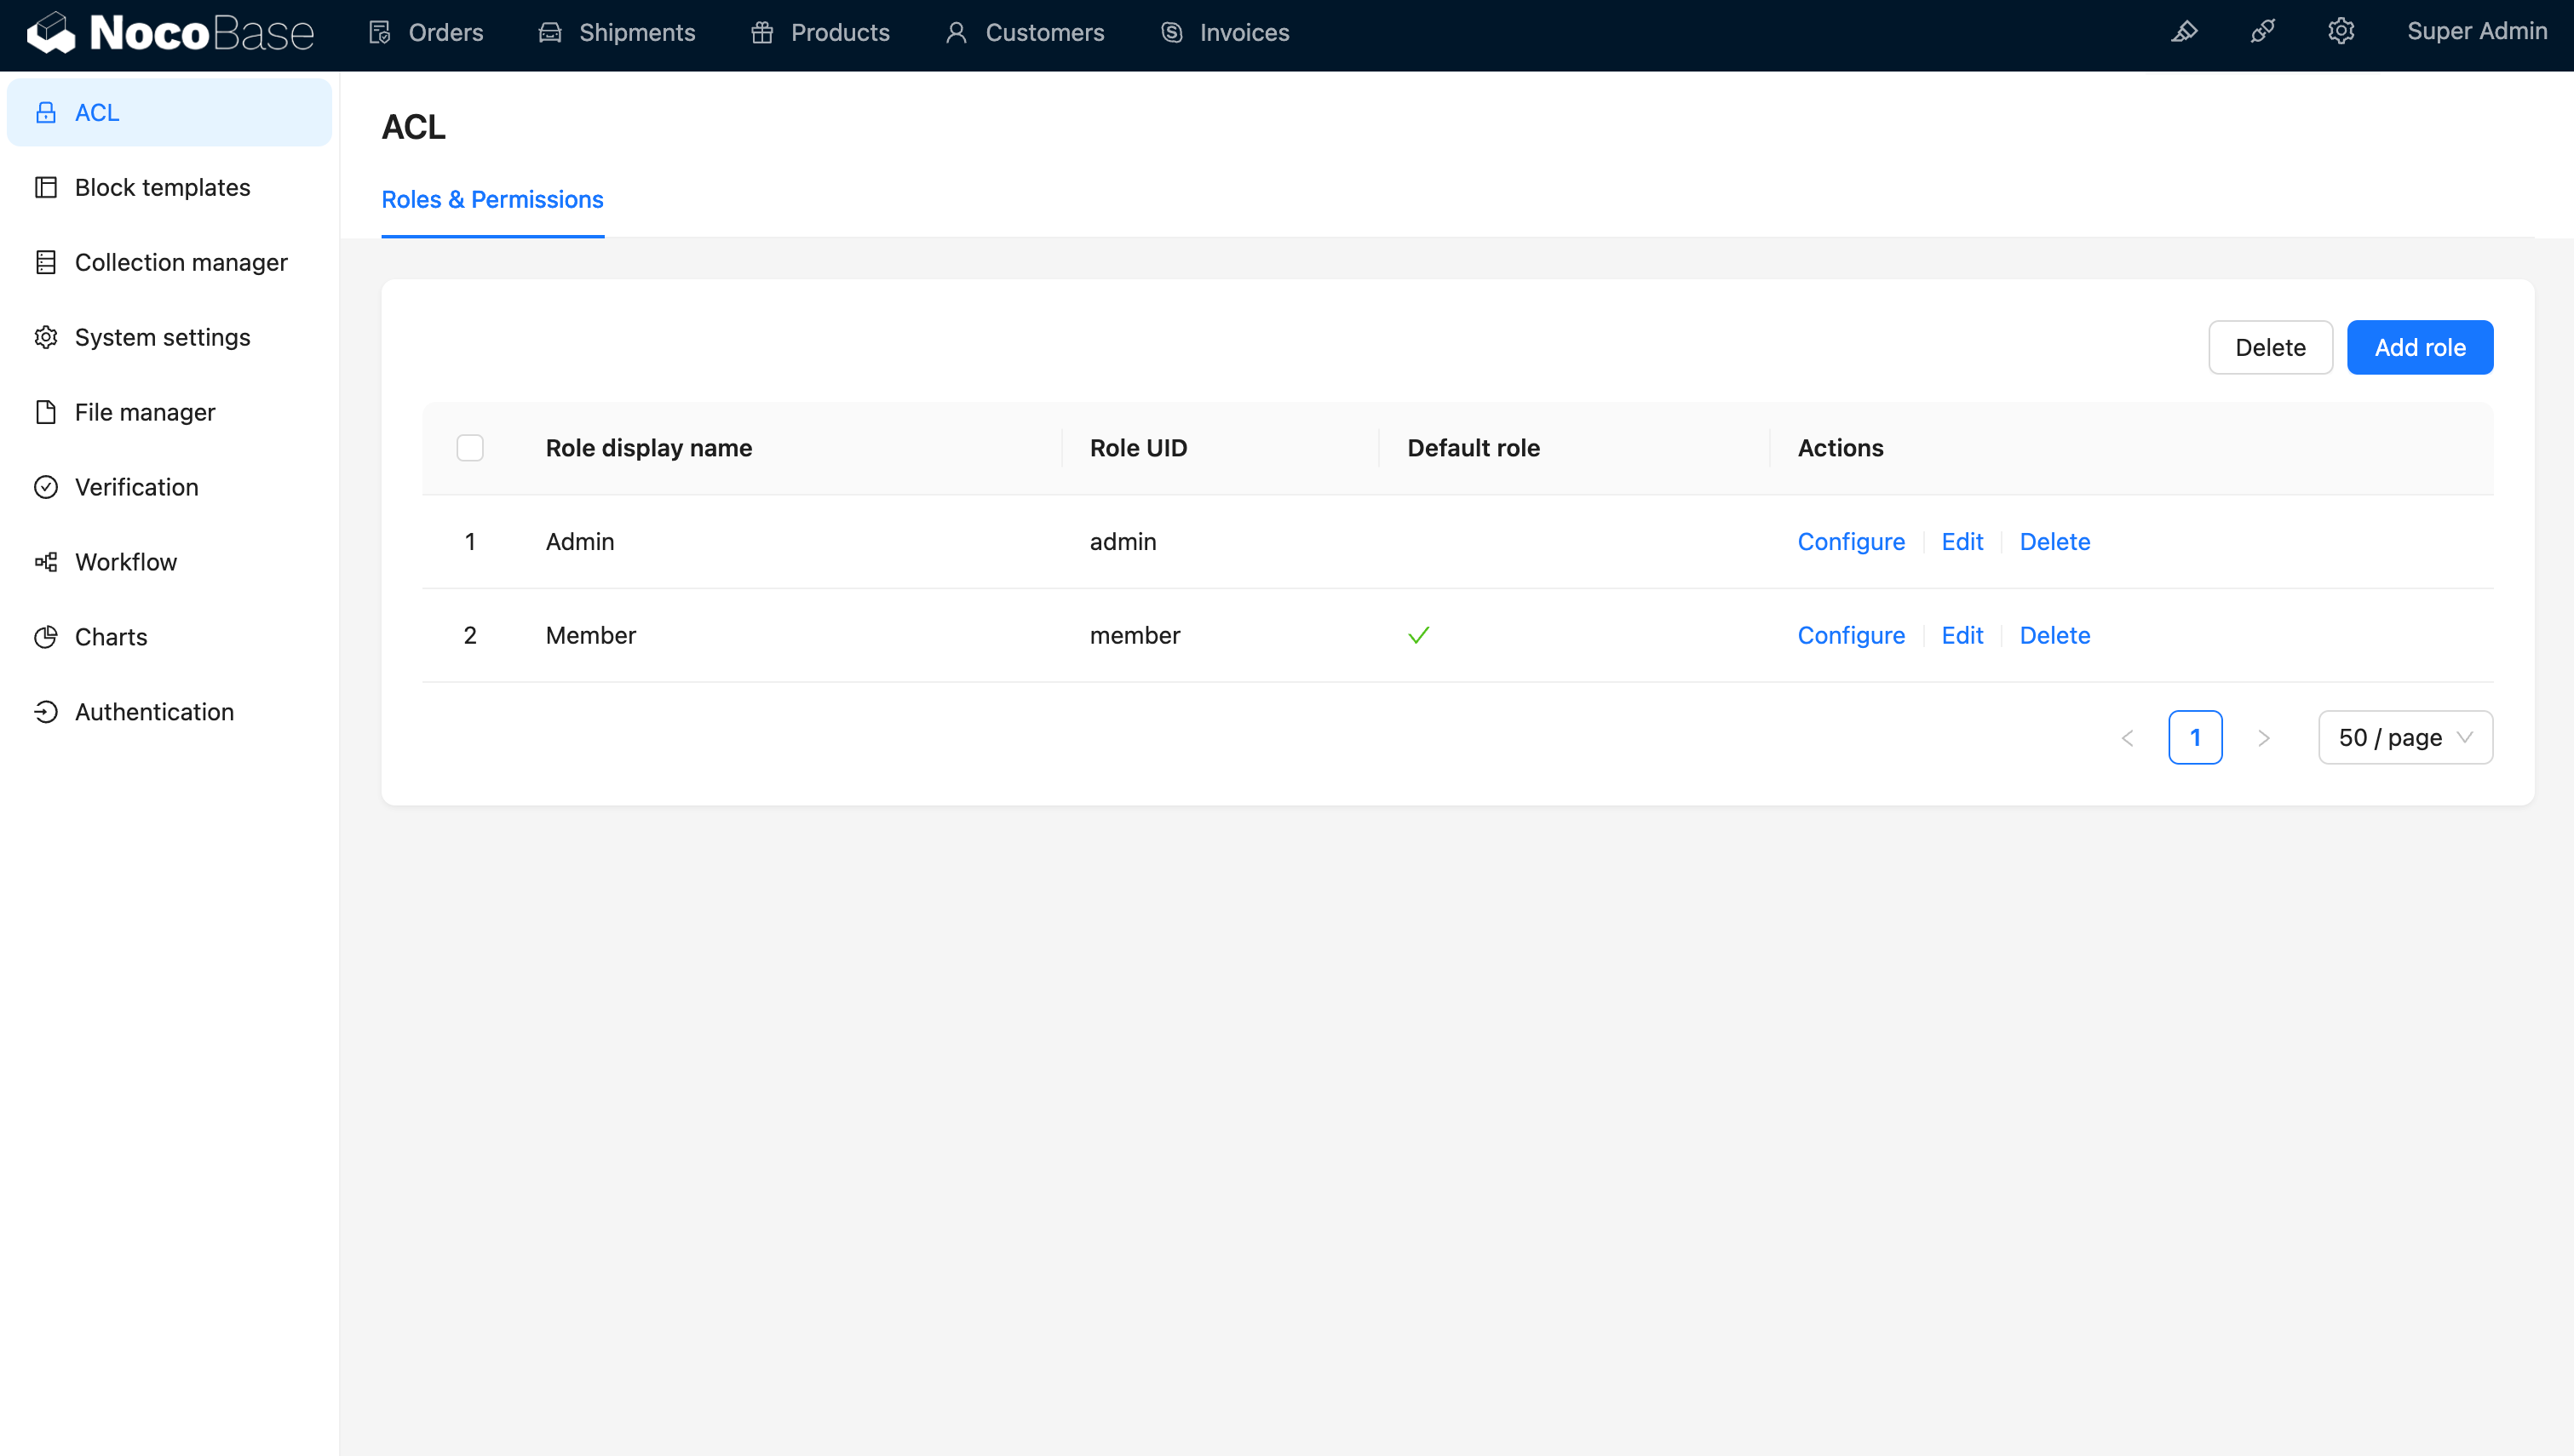Click Edit for the Admin role
Image resolution: width=2574 pixels, height=1456 pixels.
coord(1961,542)
